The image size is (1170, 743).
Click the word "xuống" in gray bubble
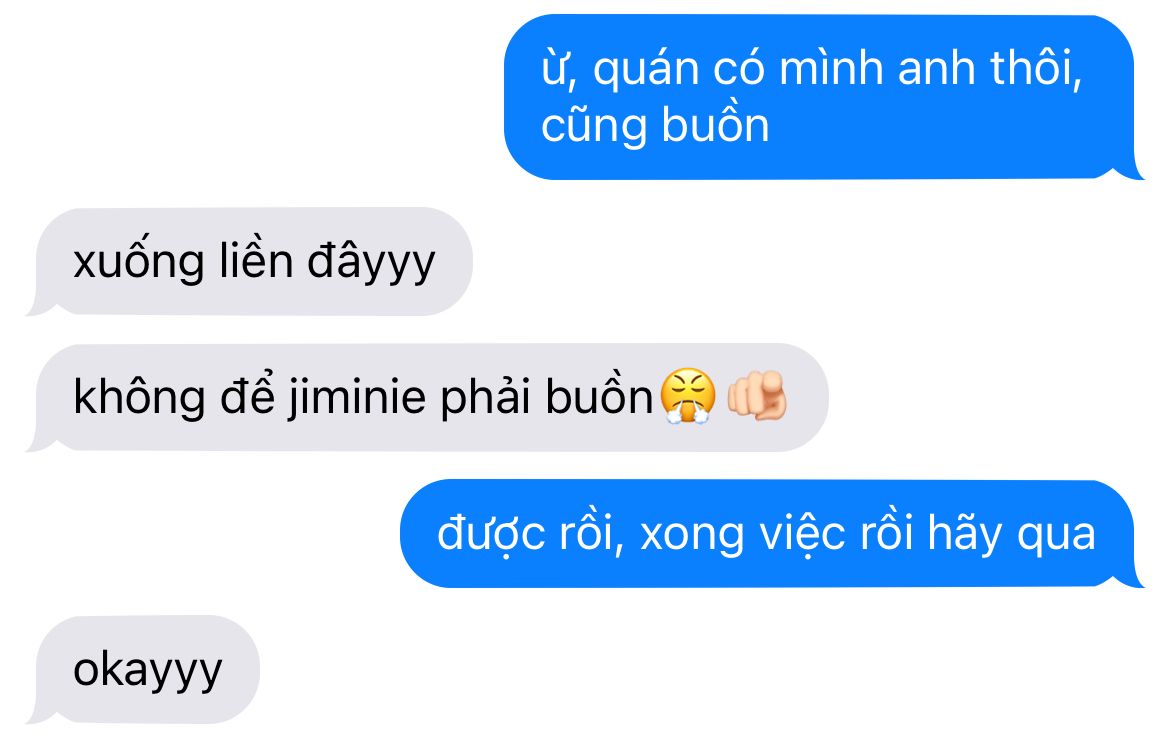[139, 263]
